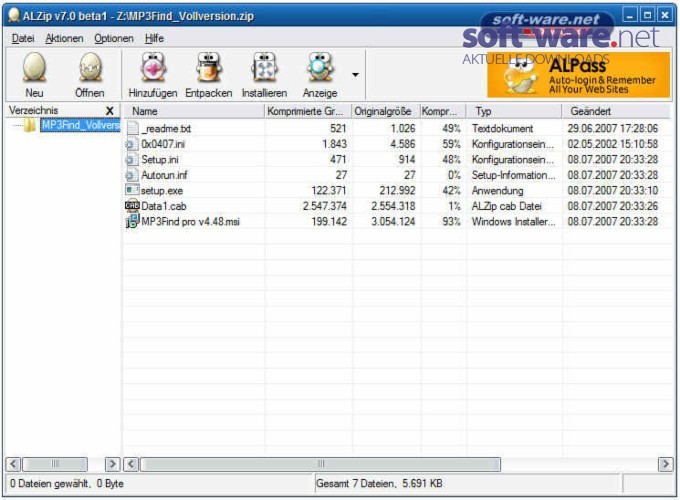This screenshot has width=680, height=500.
Task: Click right arrow of Verzeichnis scrollbar
Action: click(x=113, y=464)
